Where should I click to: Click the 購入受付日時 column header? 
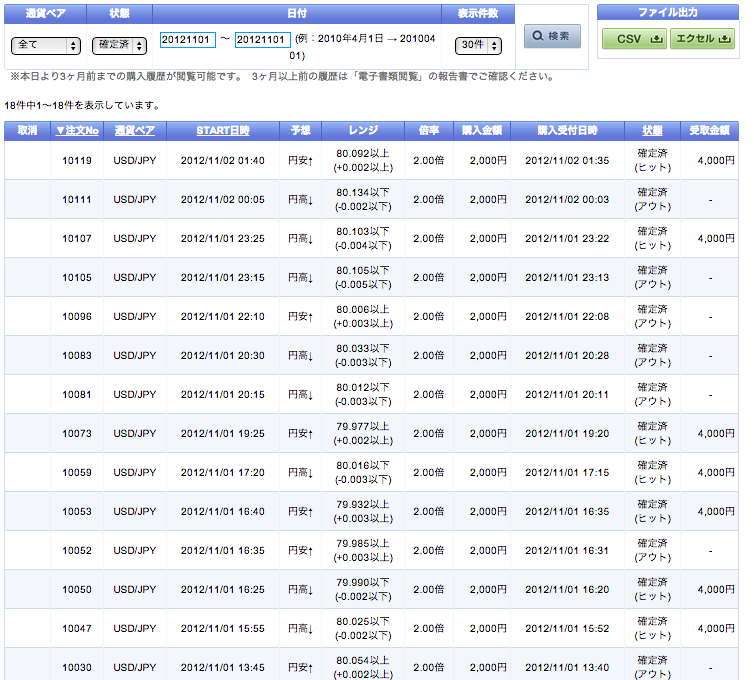pyautogui.click(x=566, y=131)
